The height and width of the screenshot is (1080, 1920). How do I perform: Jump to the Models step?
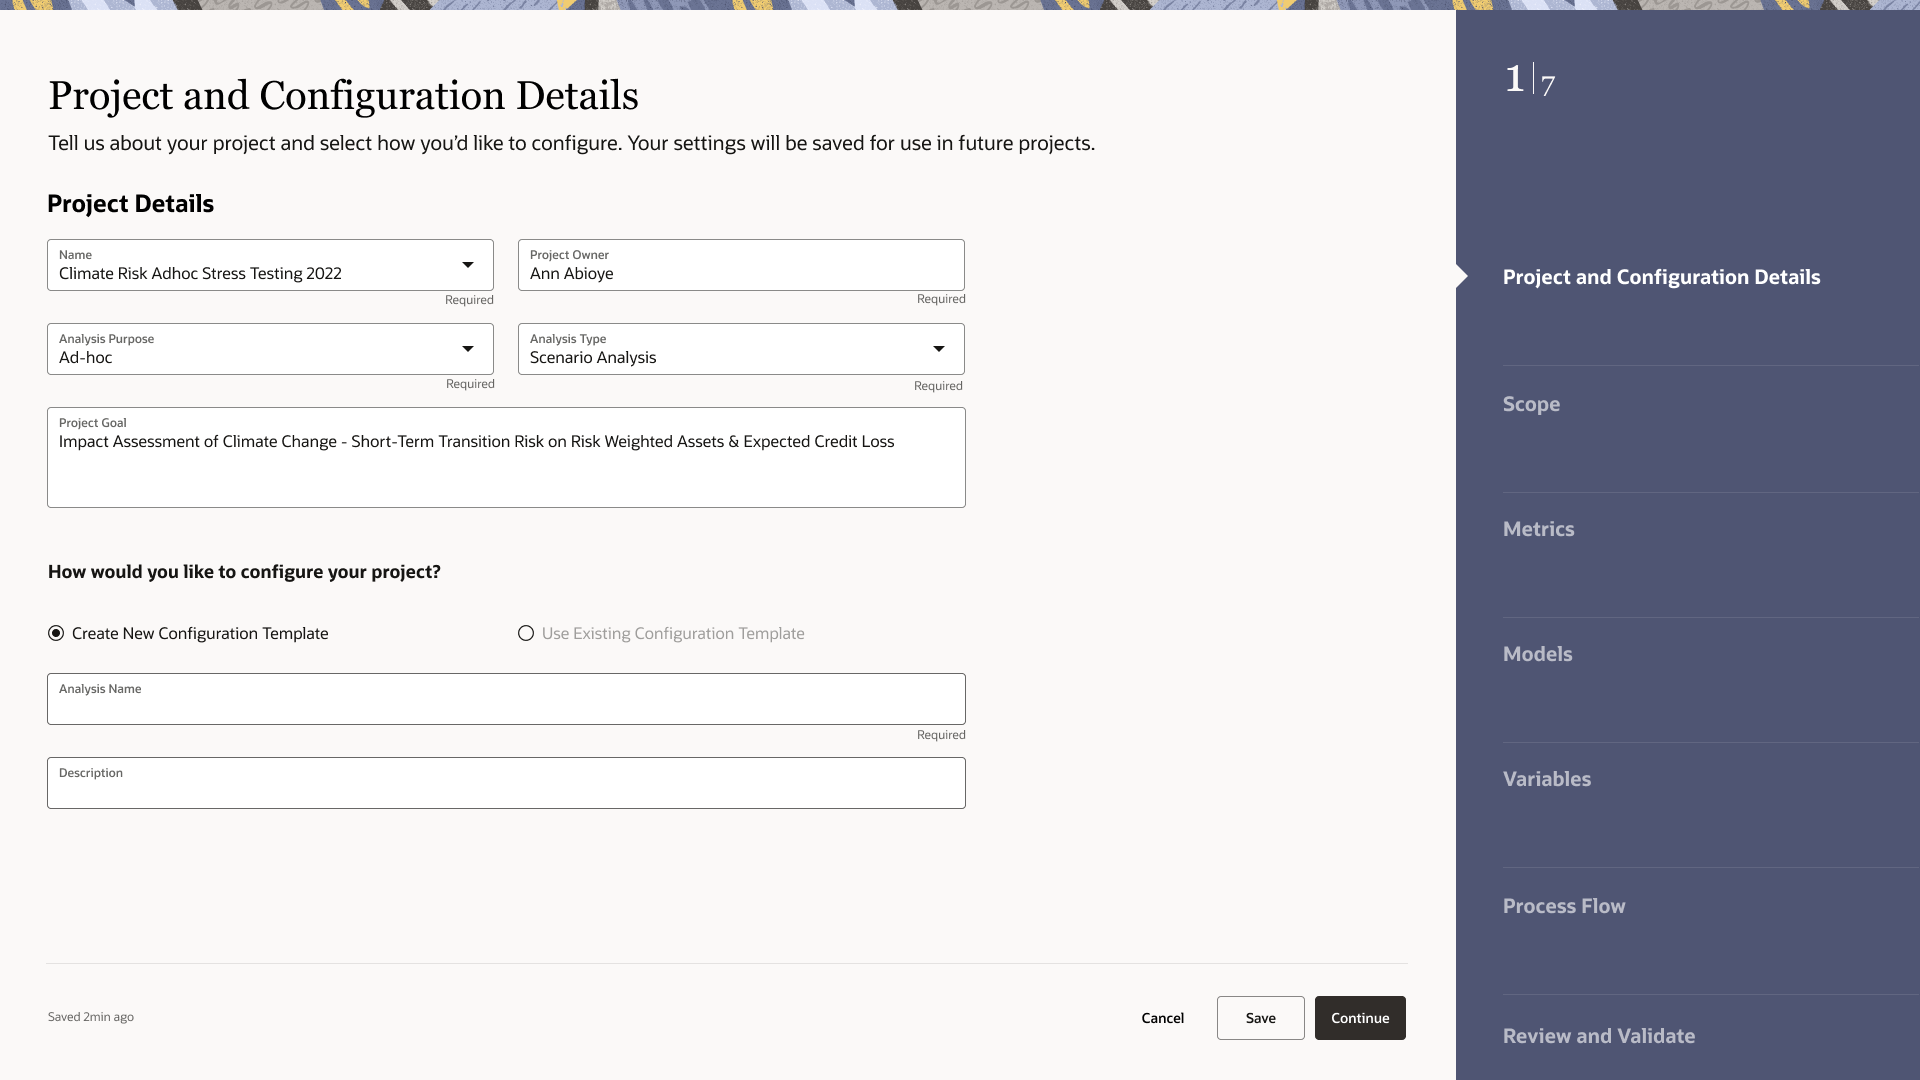click(1537, 654)
